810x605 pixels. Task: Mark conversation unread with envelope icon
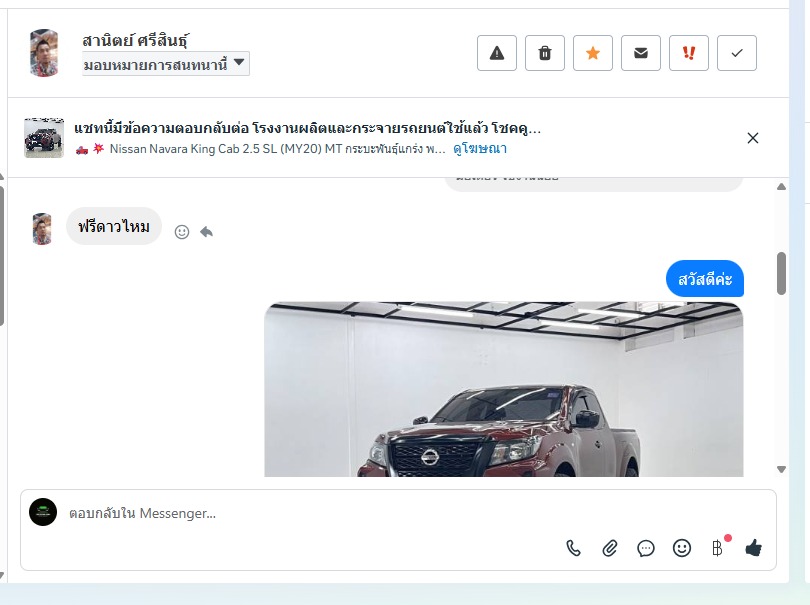point(641,53)
